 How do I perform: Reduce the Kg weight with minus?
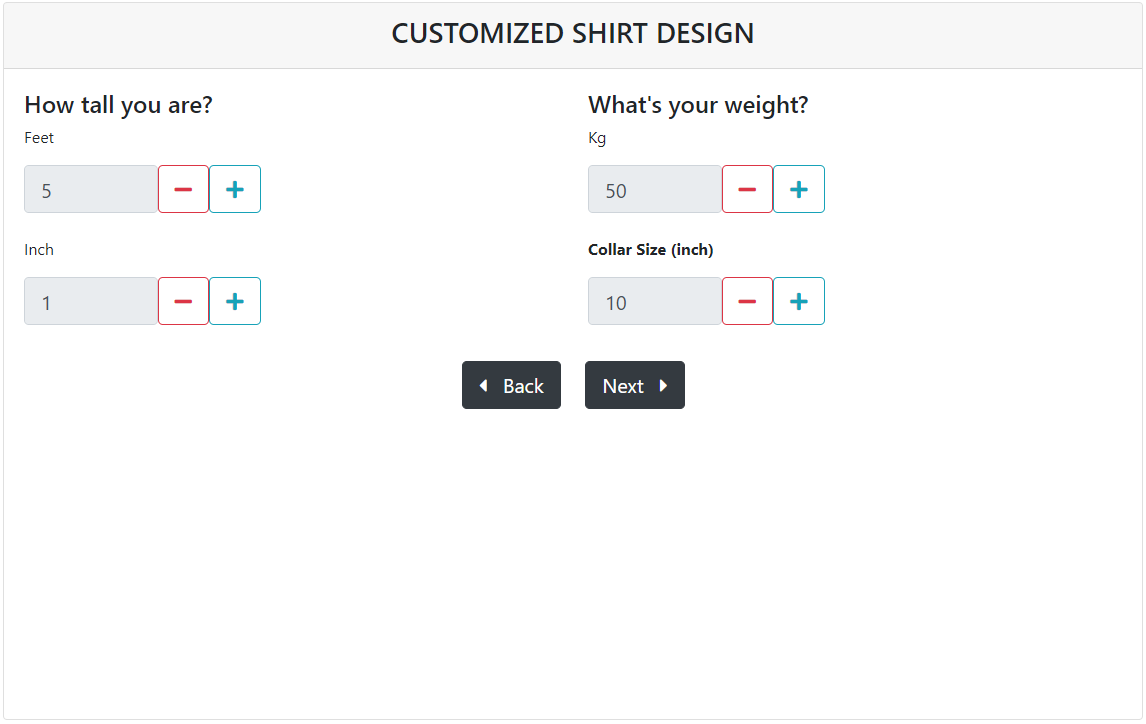click(x=747, y=189)
